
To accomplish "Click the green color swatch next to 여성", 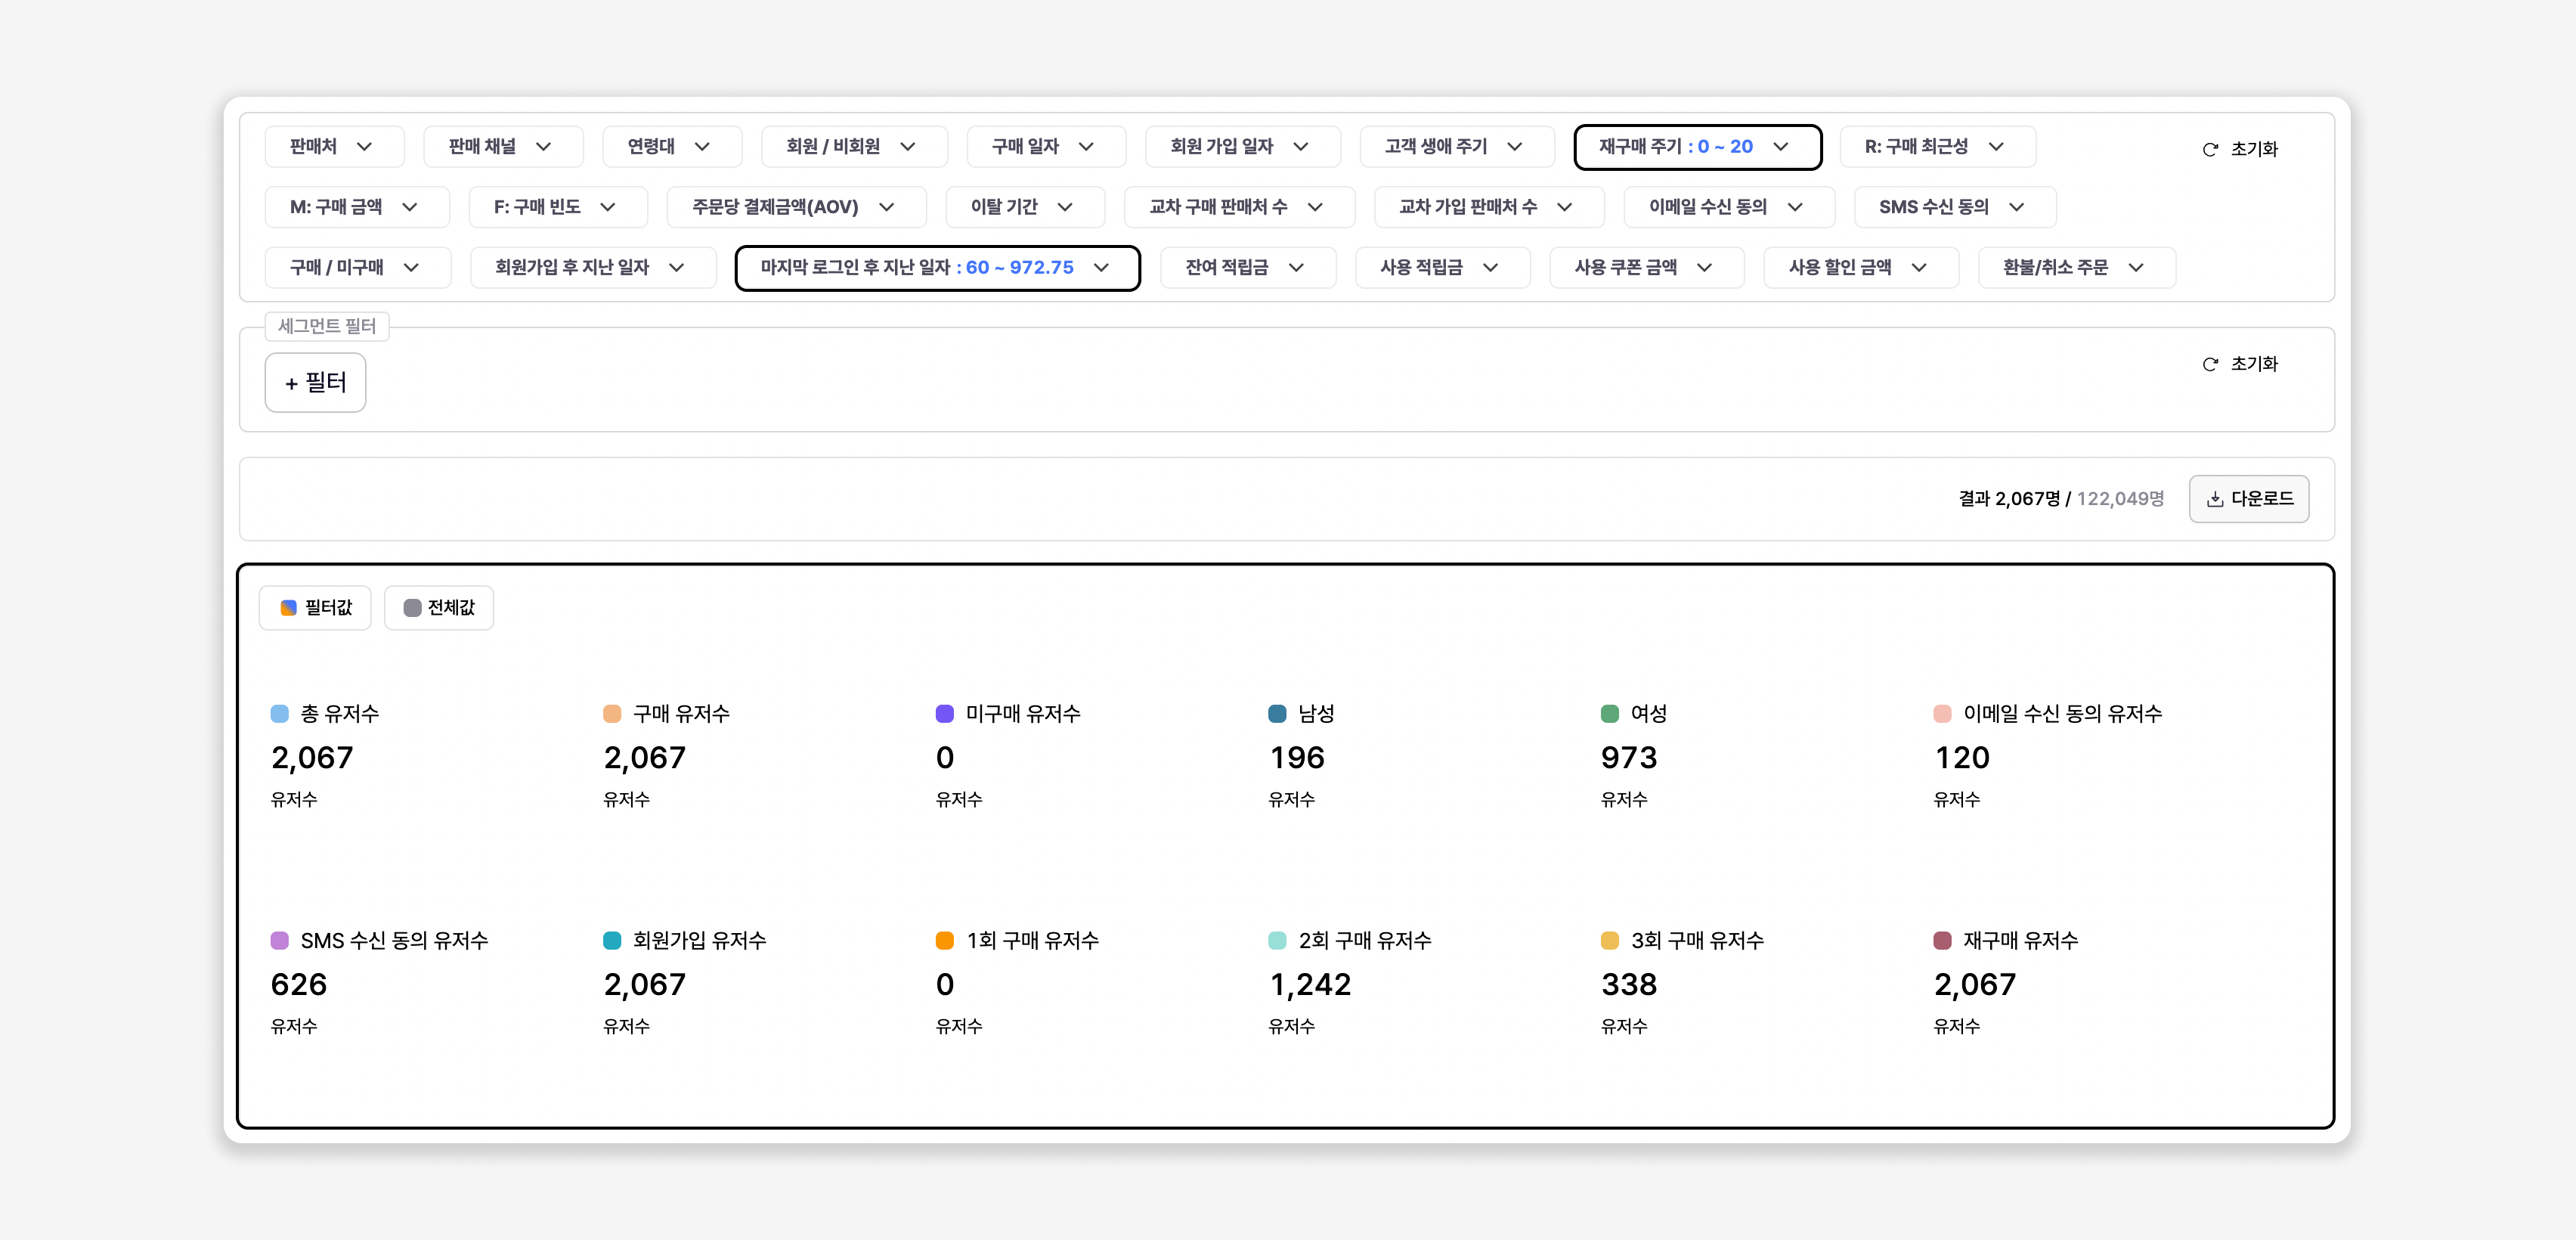I will pos(1609,713).
